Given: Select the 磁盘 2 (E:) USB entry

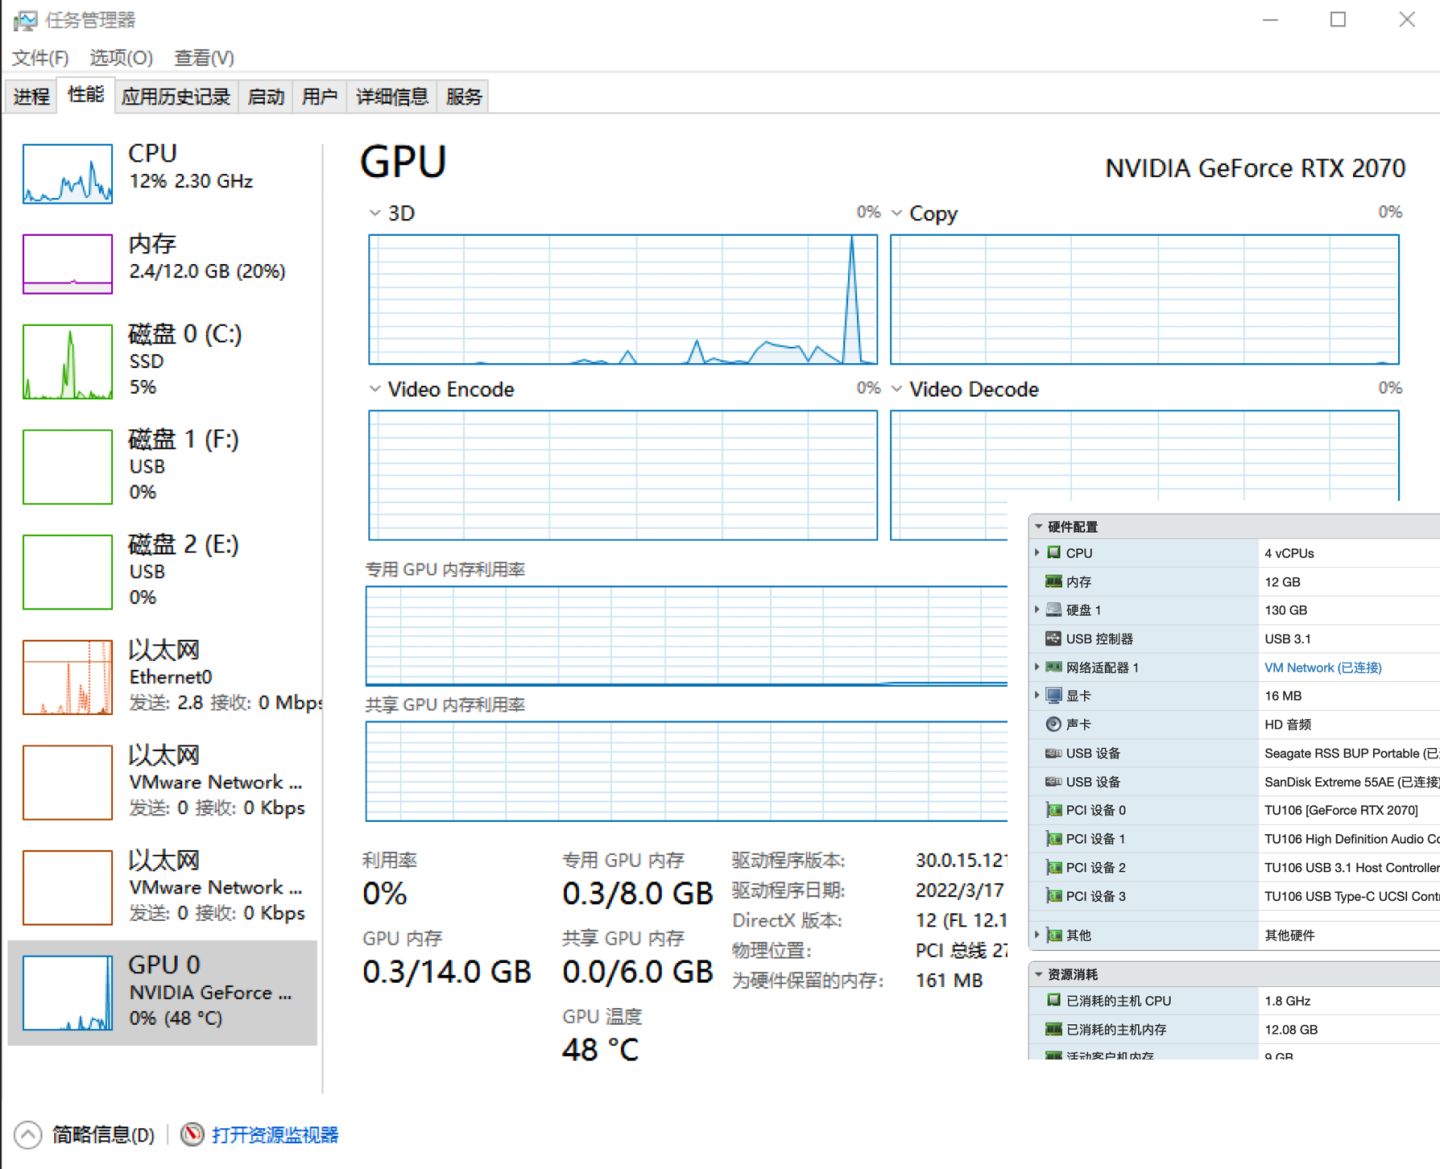Looking at the screenshot, I should 163,570.
